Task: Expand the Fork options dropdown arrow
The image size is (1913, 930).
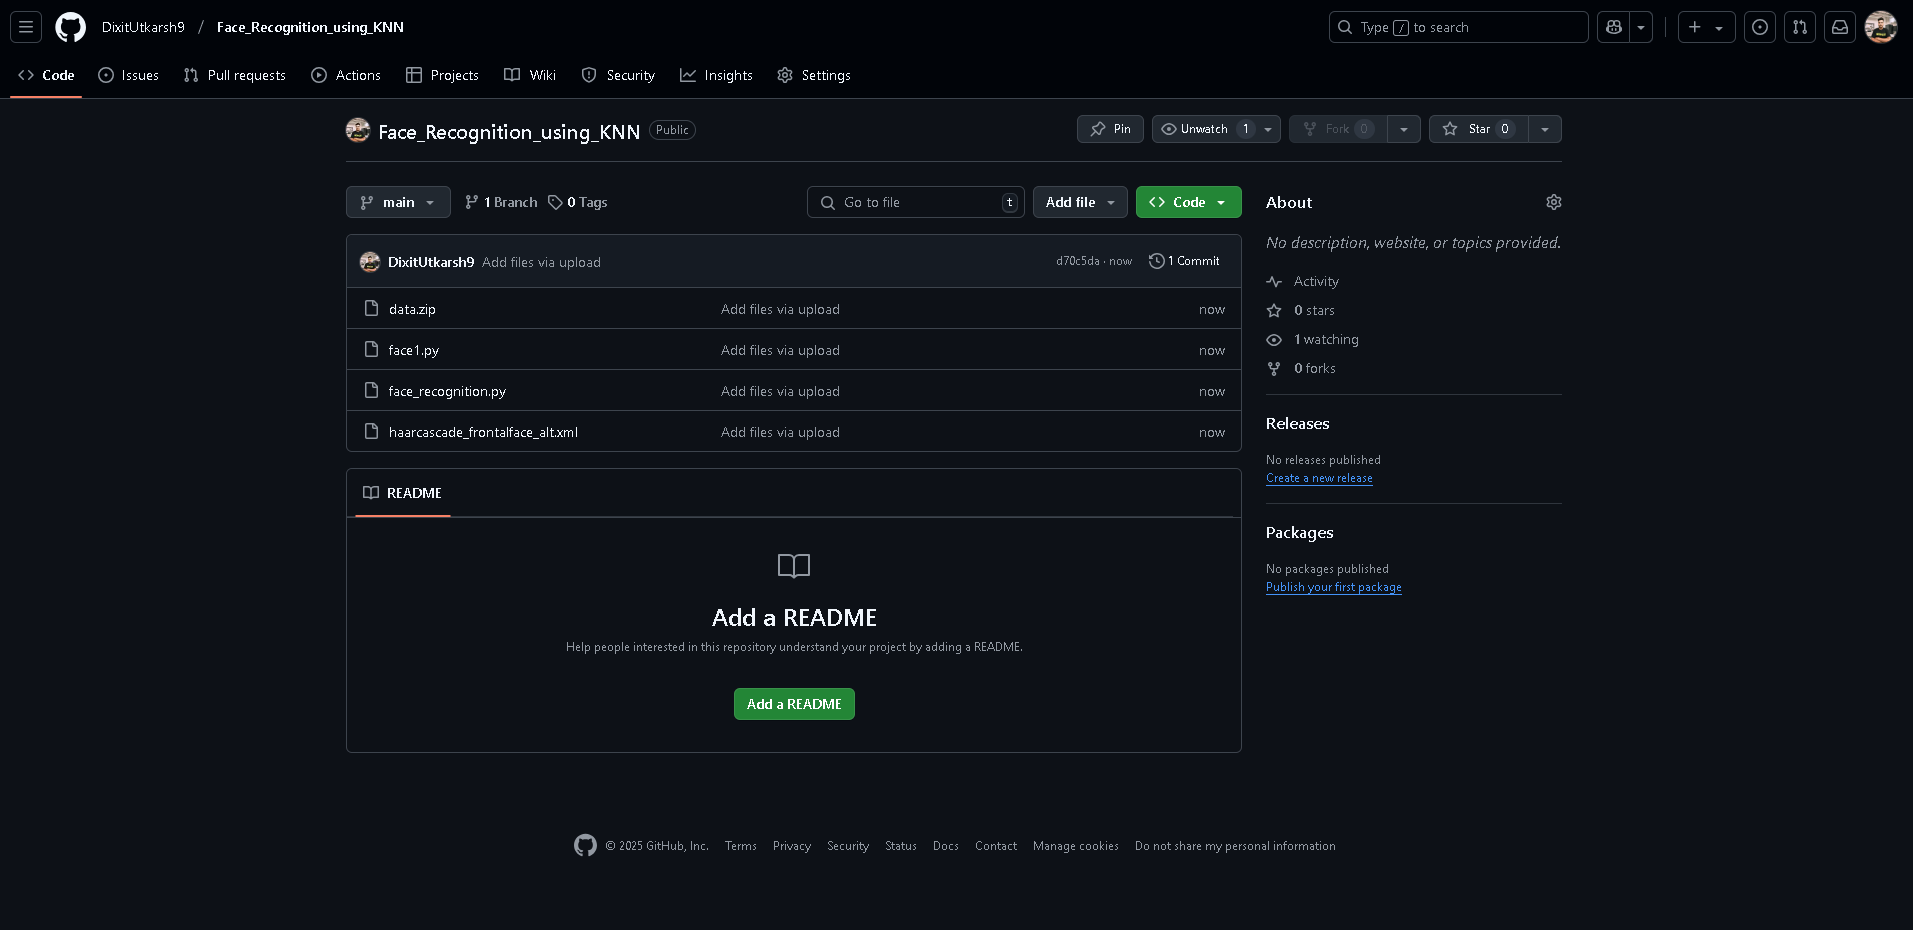Action: coord(1404,129)
